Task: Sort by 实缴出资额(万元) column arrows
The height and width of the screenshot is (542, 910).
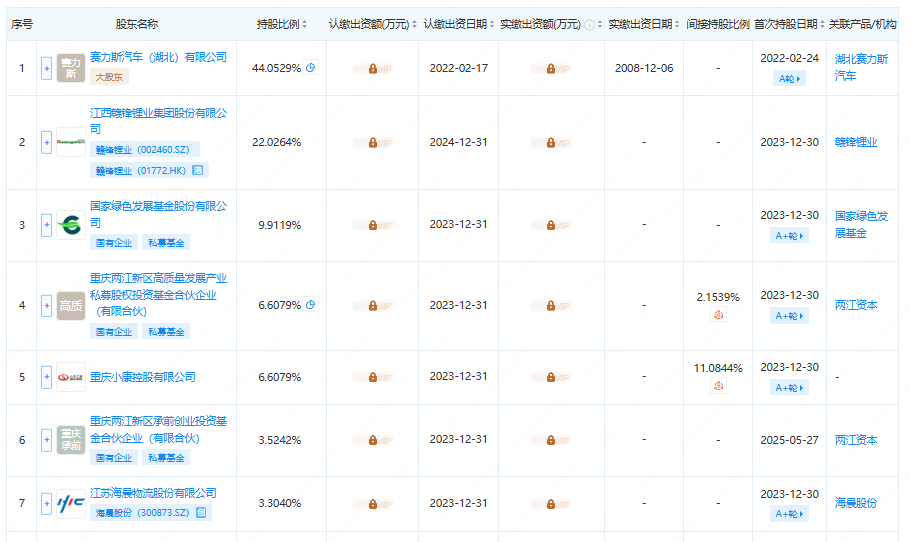Action: pos(600,24)
